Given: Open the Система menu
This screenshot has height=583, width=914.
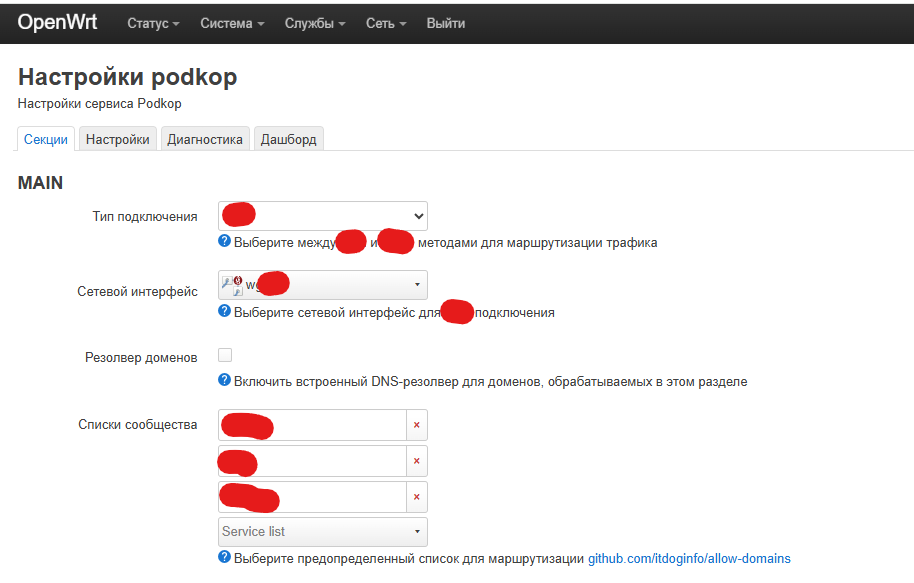Looking at the screenshot, I should pyautogui.click(x=232, y=23).
